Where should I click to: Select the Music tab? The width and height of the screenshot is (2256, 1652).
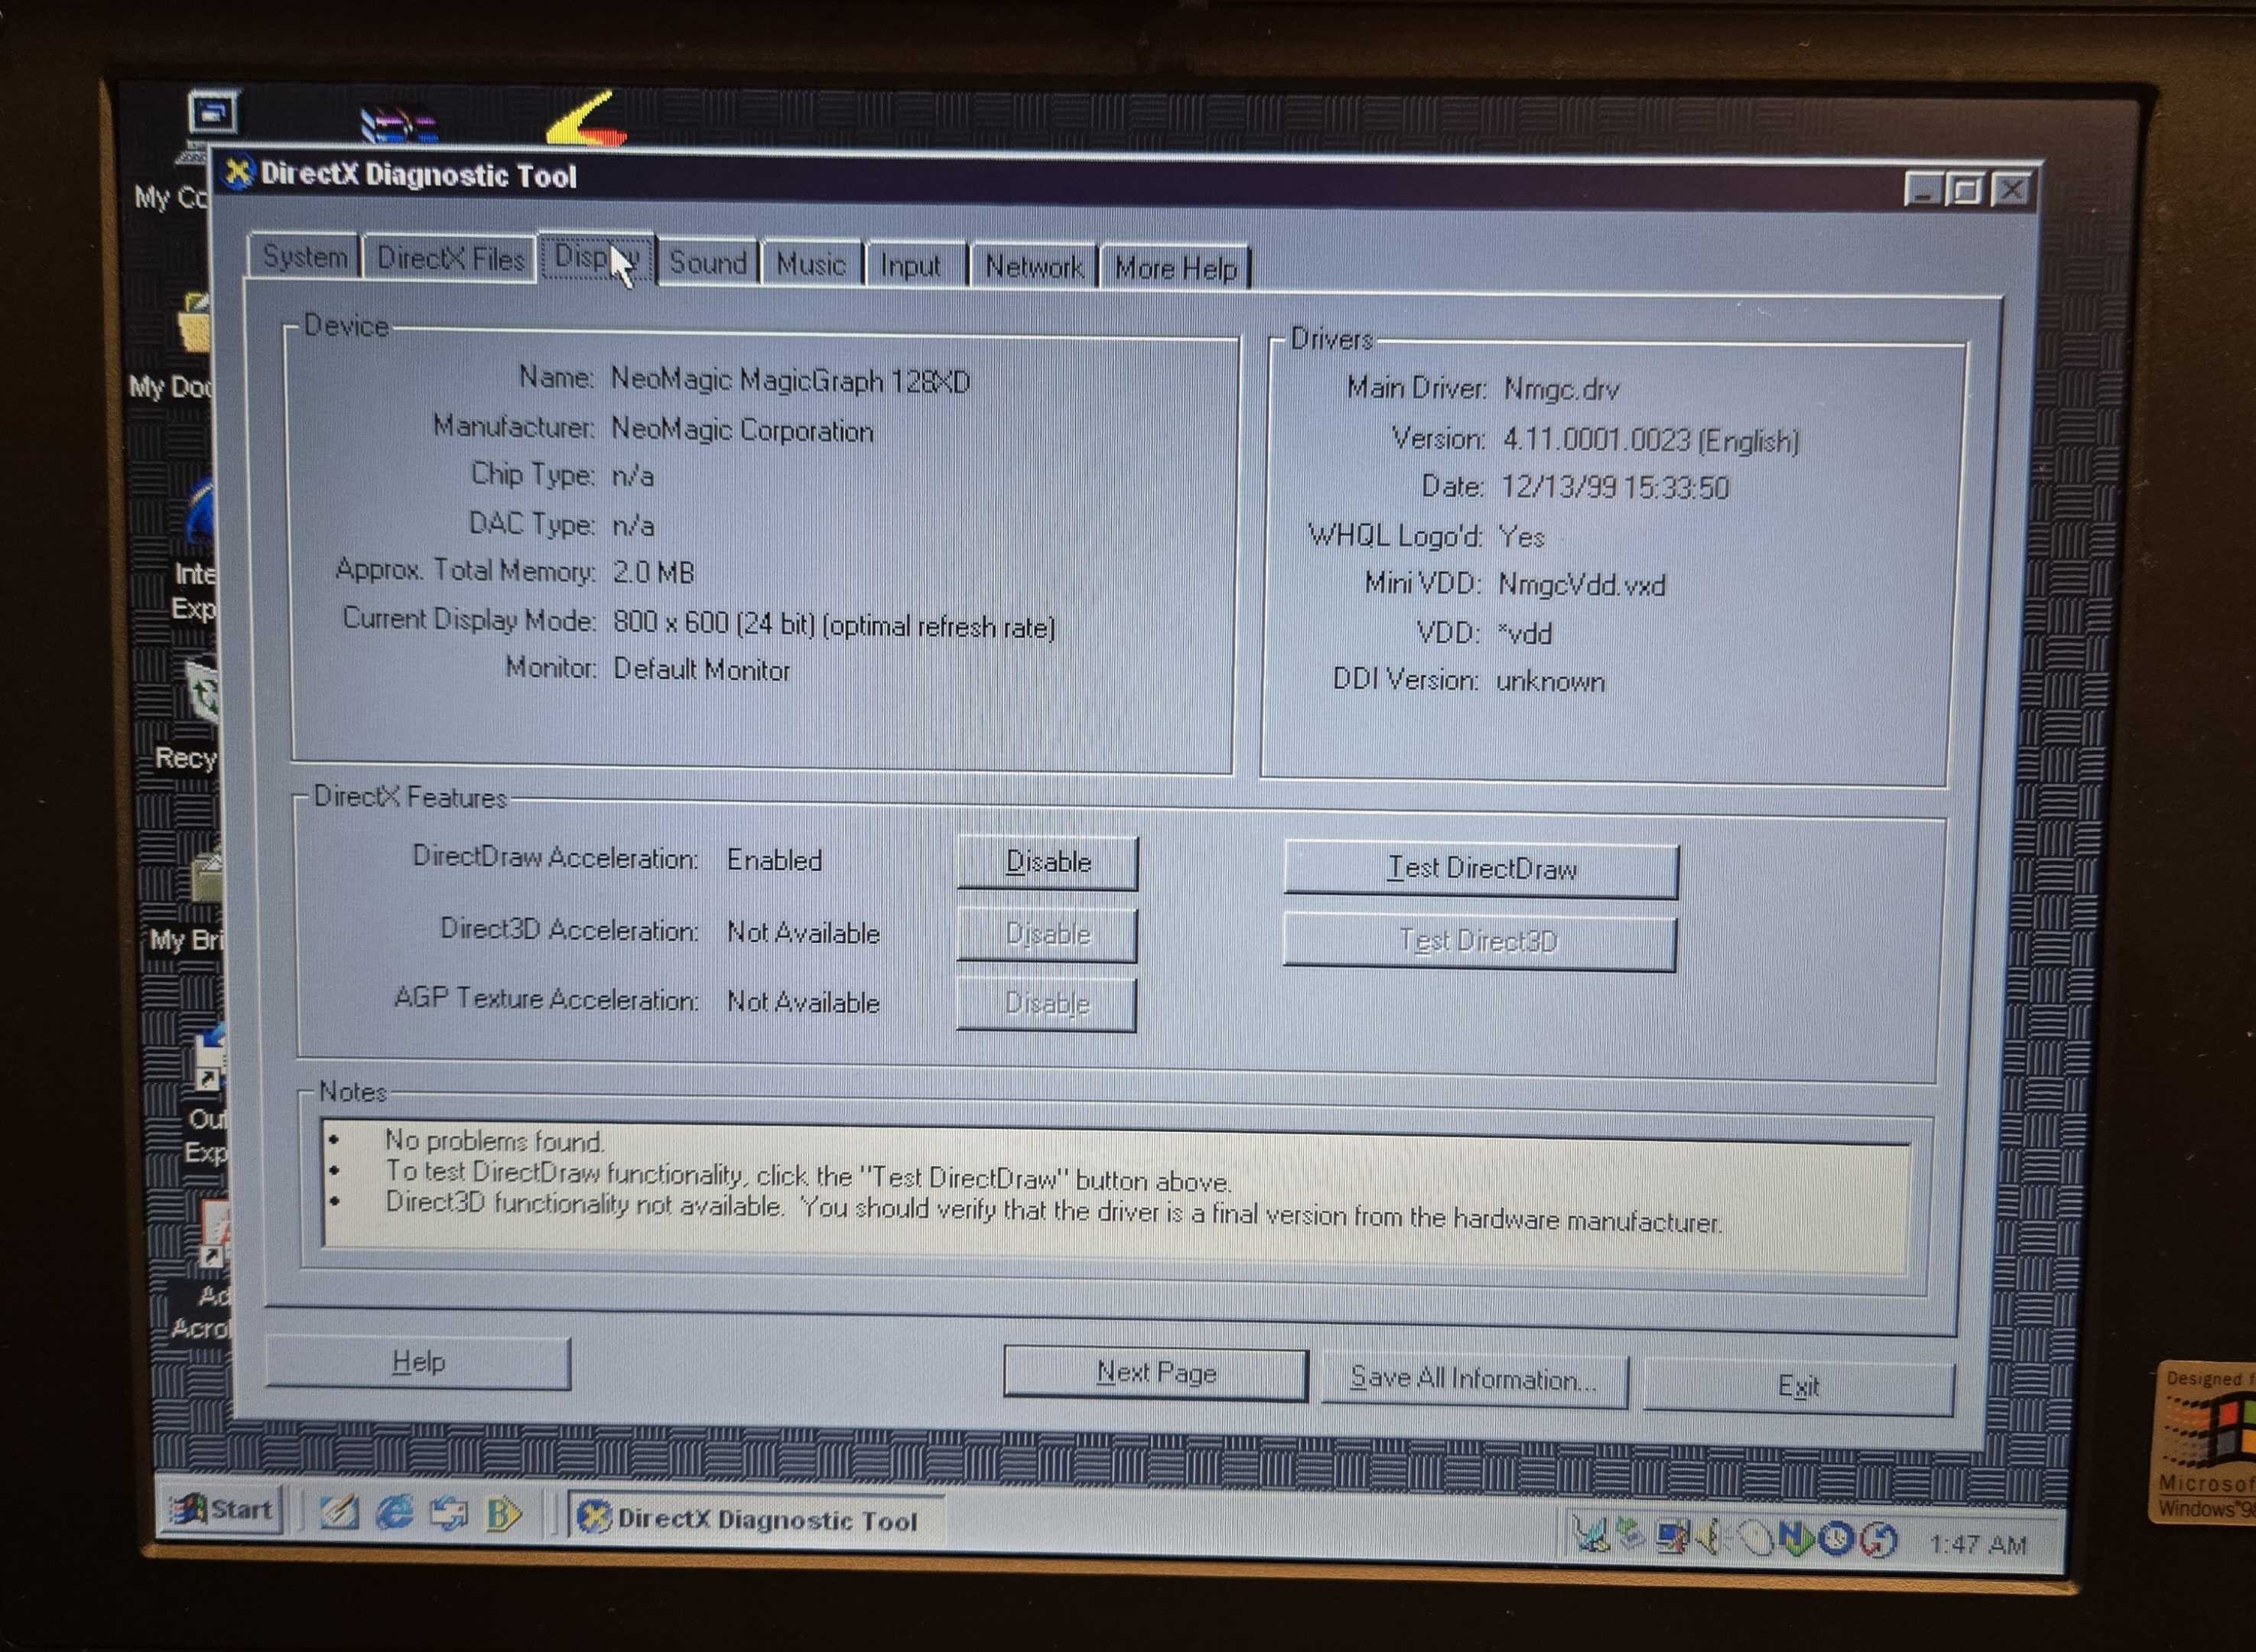(x=811, y=265)
